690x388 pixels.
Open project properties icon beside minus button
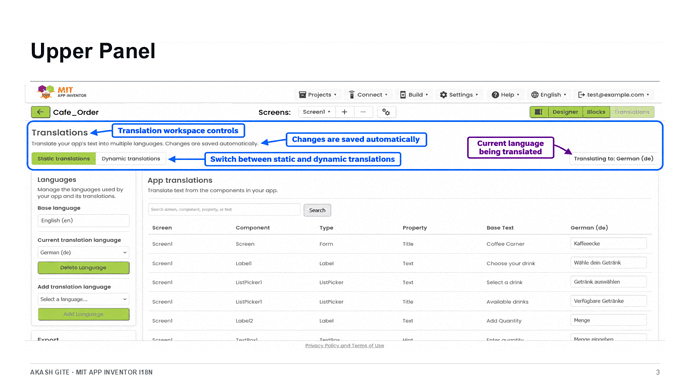pos(386,112)
